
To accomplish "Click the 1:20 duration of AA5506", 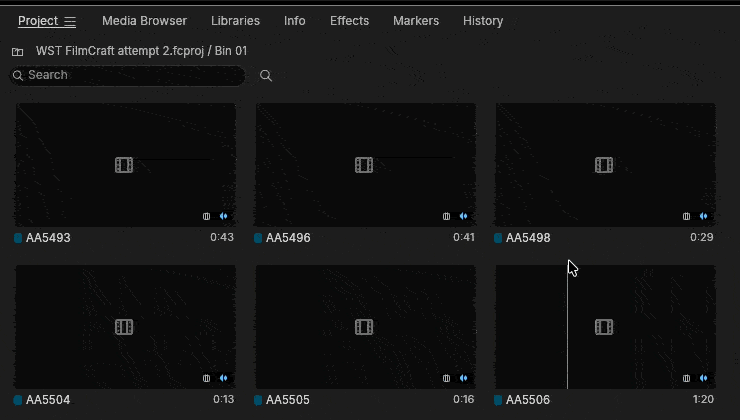I will (x=703, y=399).
